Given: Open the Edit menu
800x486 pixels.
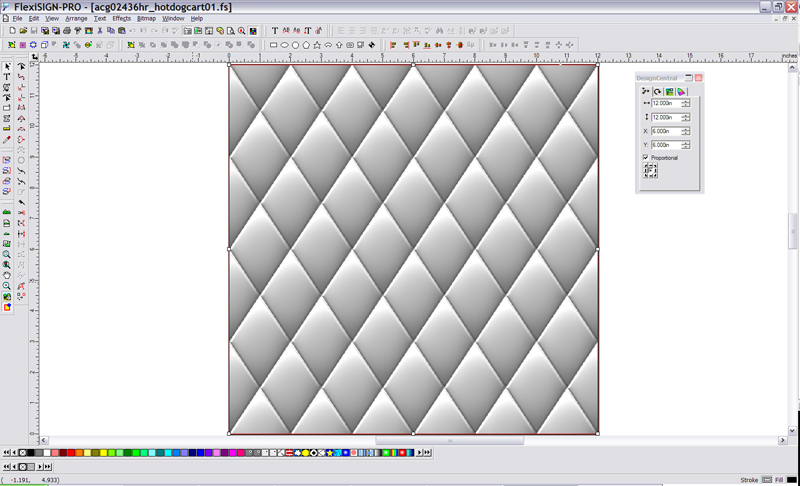Looking at the screenshot, I should [x=34, y=18].
